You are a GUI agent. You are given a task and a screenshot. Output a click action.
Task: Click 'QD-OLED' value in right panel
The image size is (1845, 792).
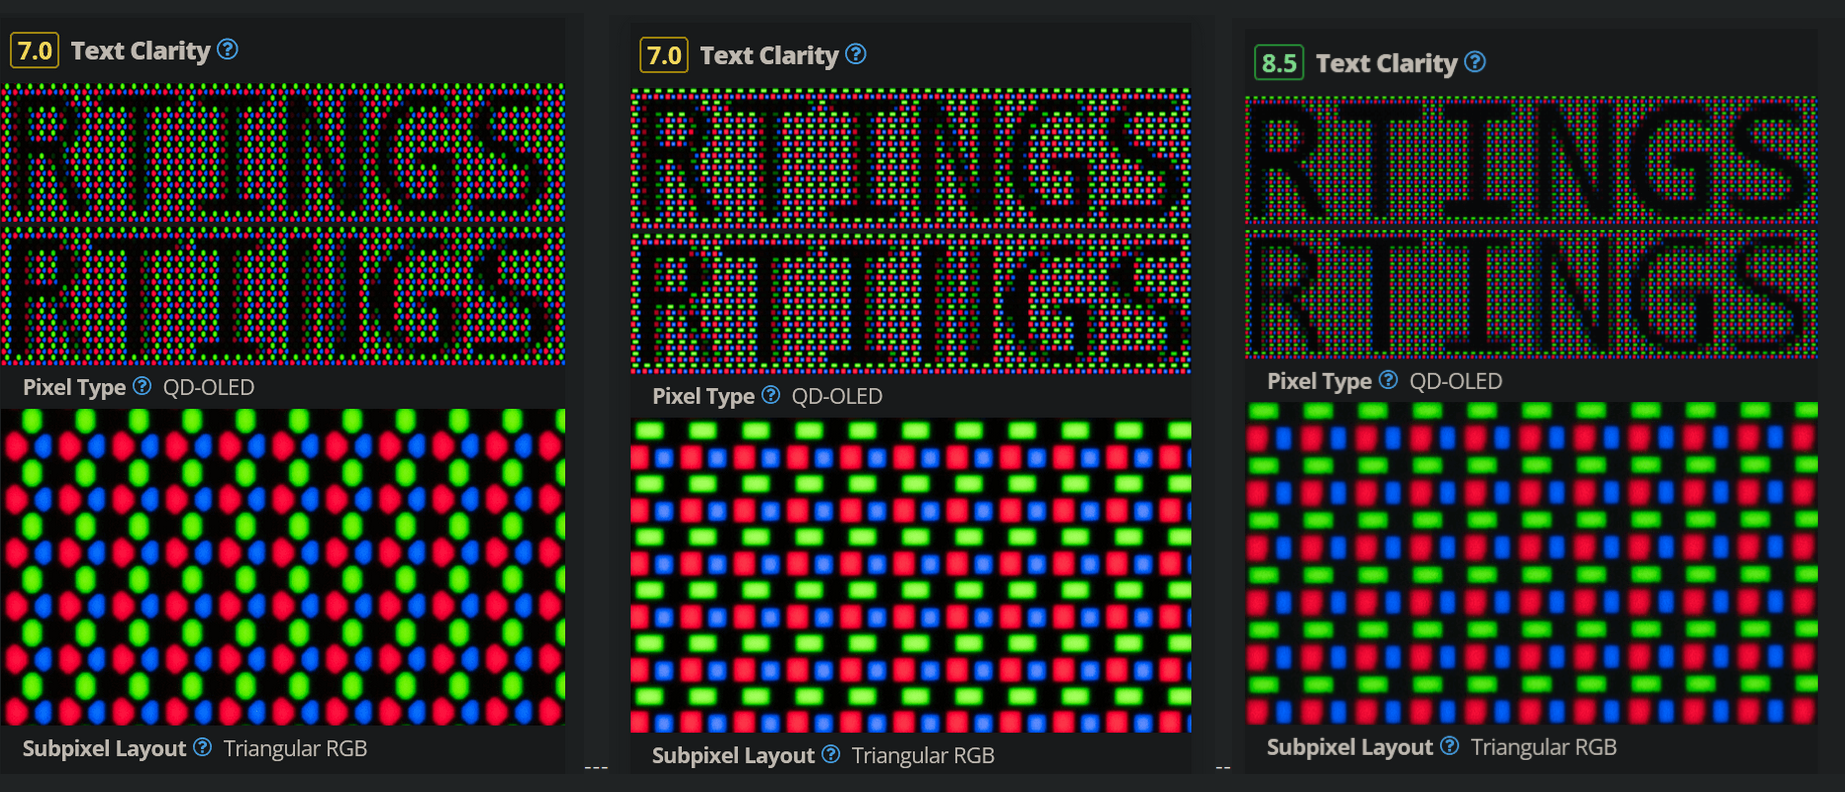point(1456,382)
